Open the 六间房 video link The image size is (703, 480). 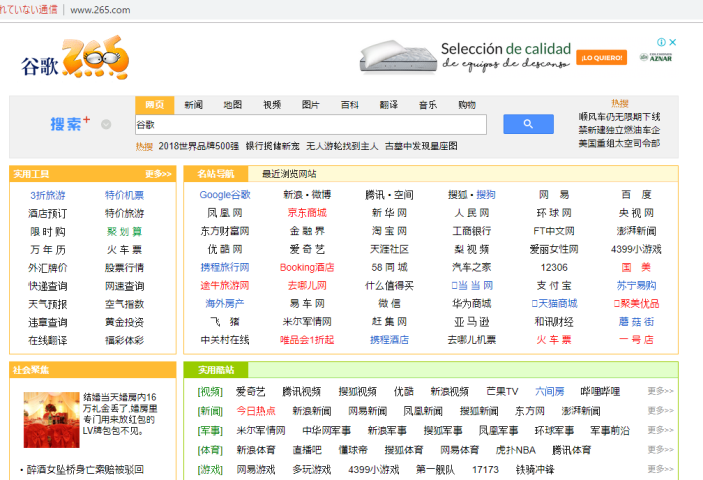coord(550,392)
